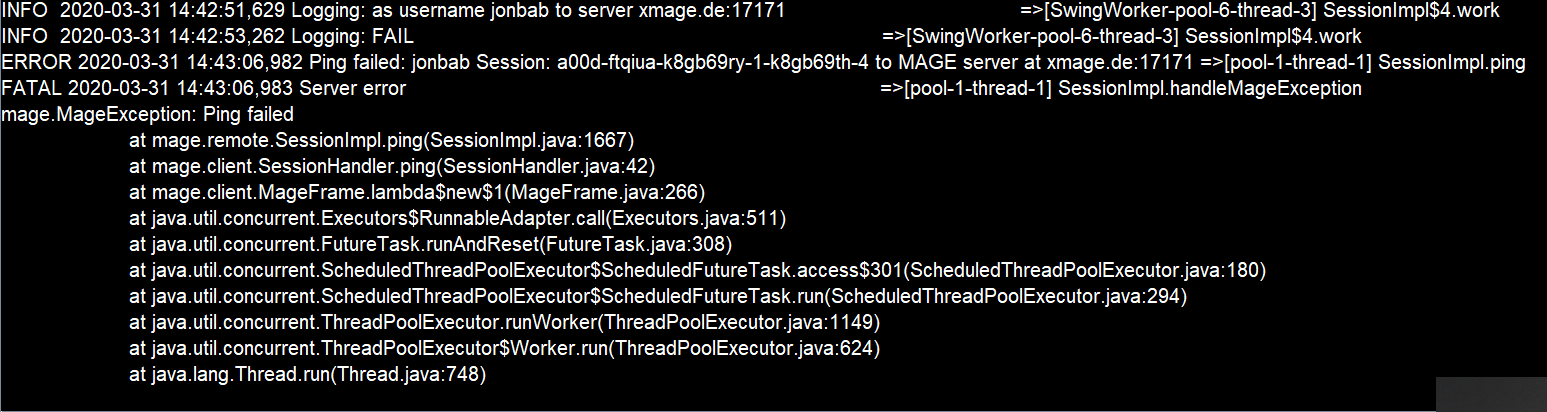
Task: Click the ScheduledThreadPoolExecutor.java:294 trace line
Action: point(658,296)
